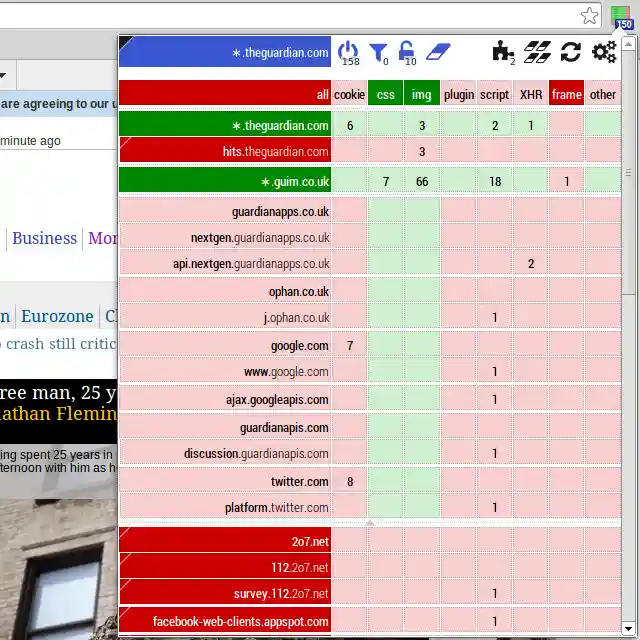Toggle the red 'all' header cell

(x=225, y=93)
